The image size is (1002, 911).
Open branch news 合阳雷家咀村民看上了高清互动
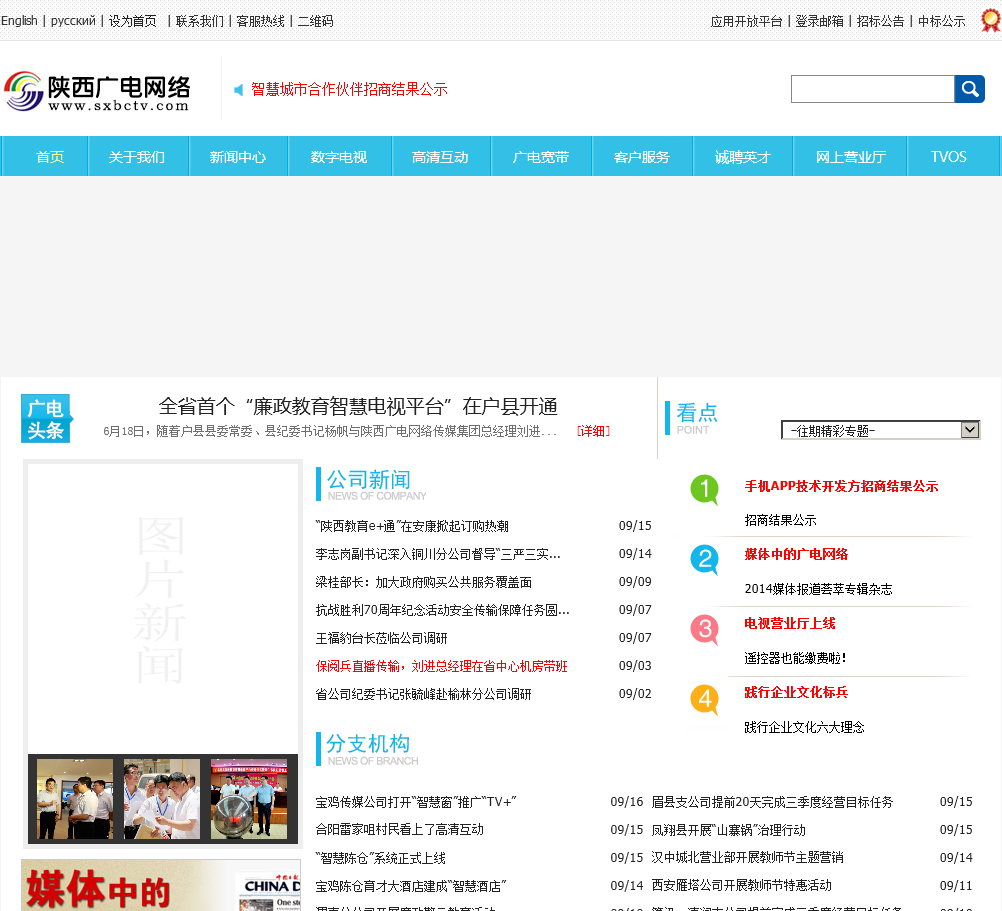pyautogui.click(x=399, y=830)
